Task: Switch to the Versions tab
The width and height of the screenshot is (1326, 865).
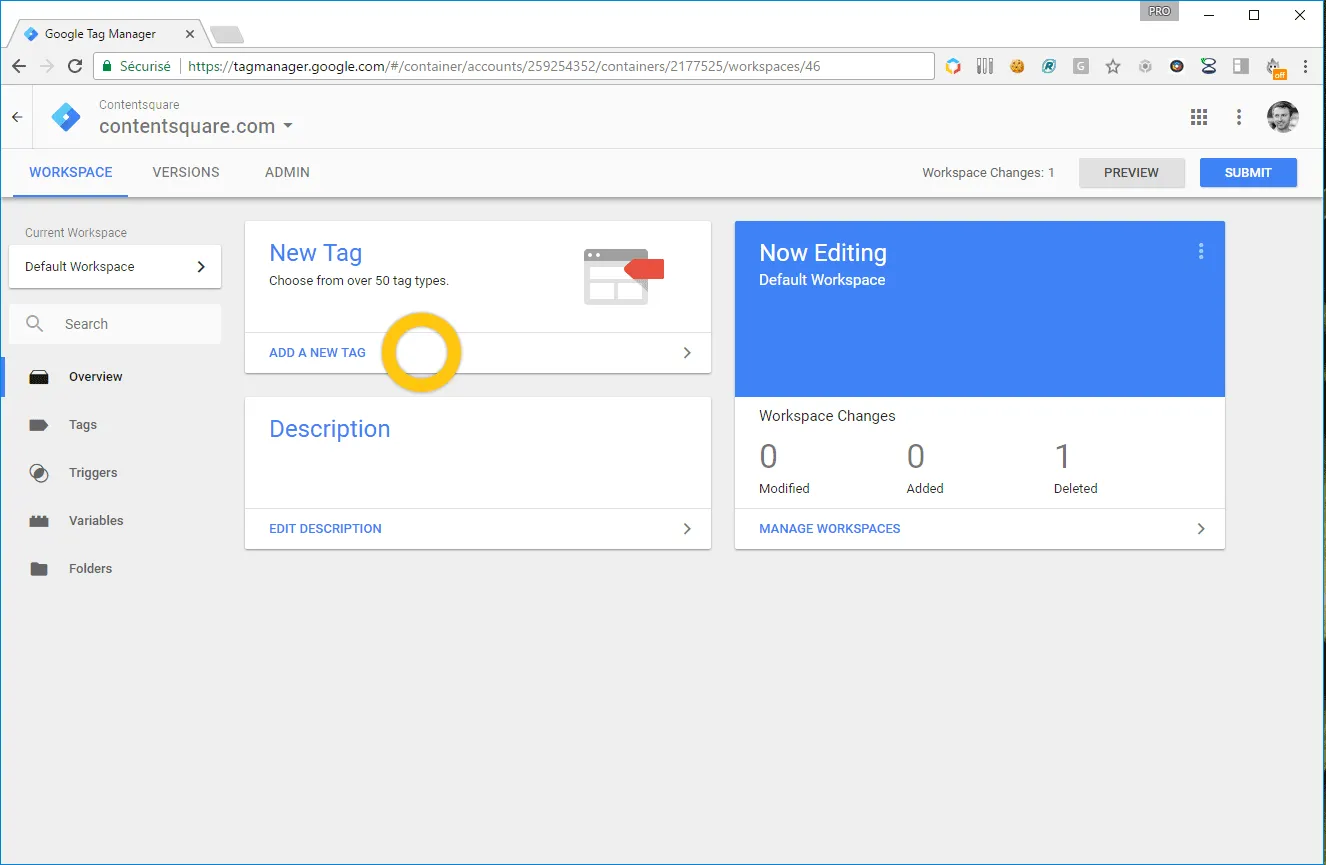Action: tap(186, 172)
